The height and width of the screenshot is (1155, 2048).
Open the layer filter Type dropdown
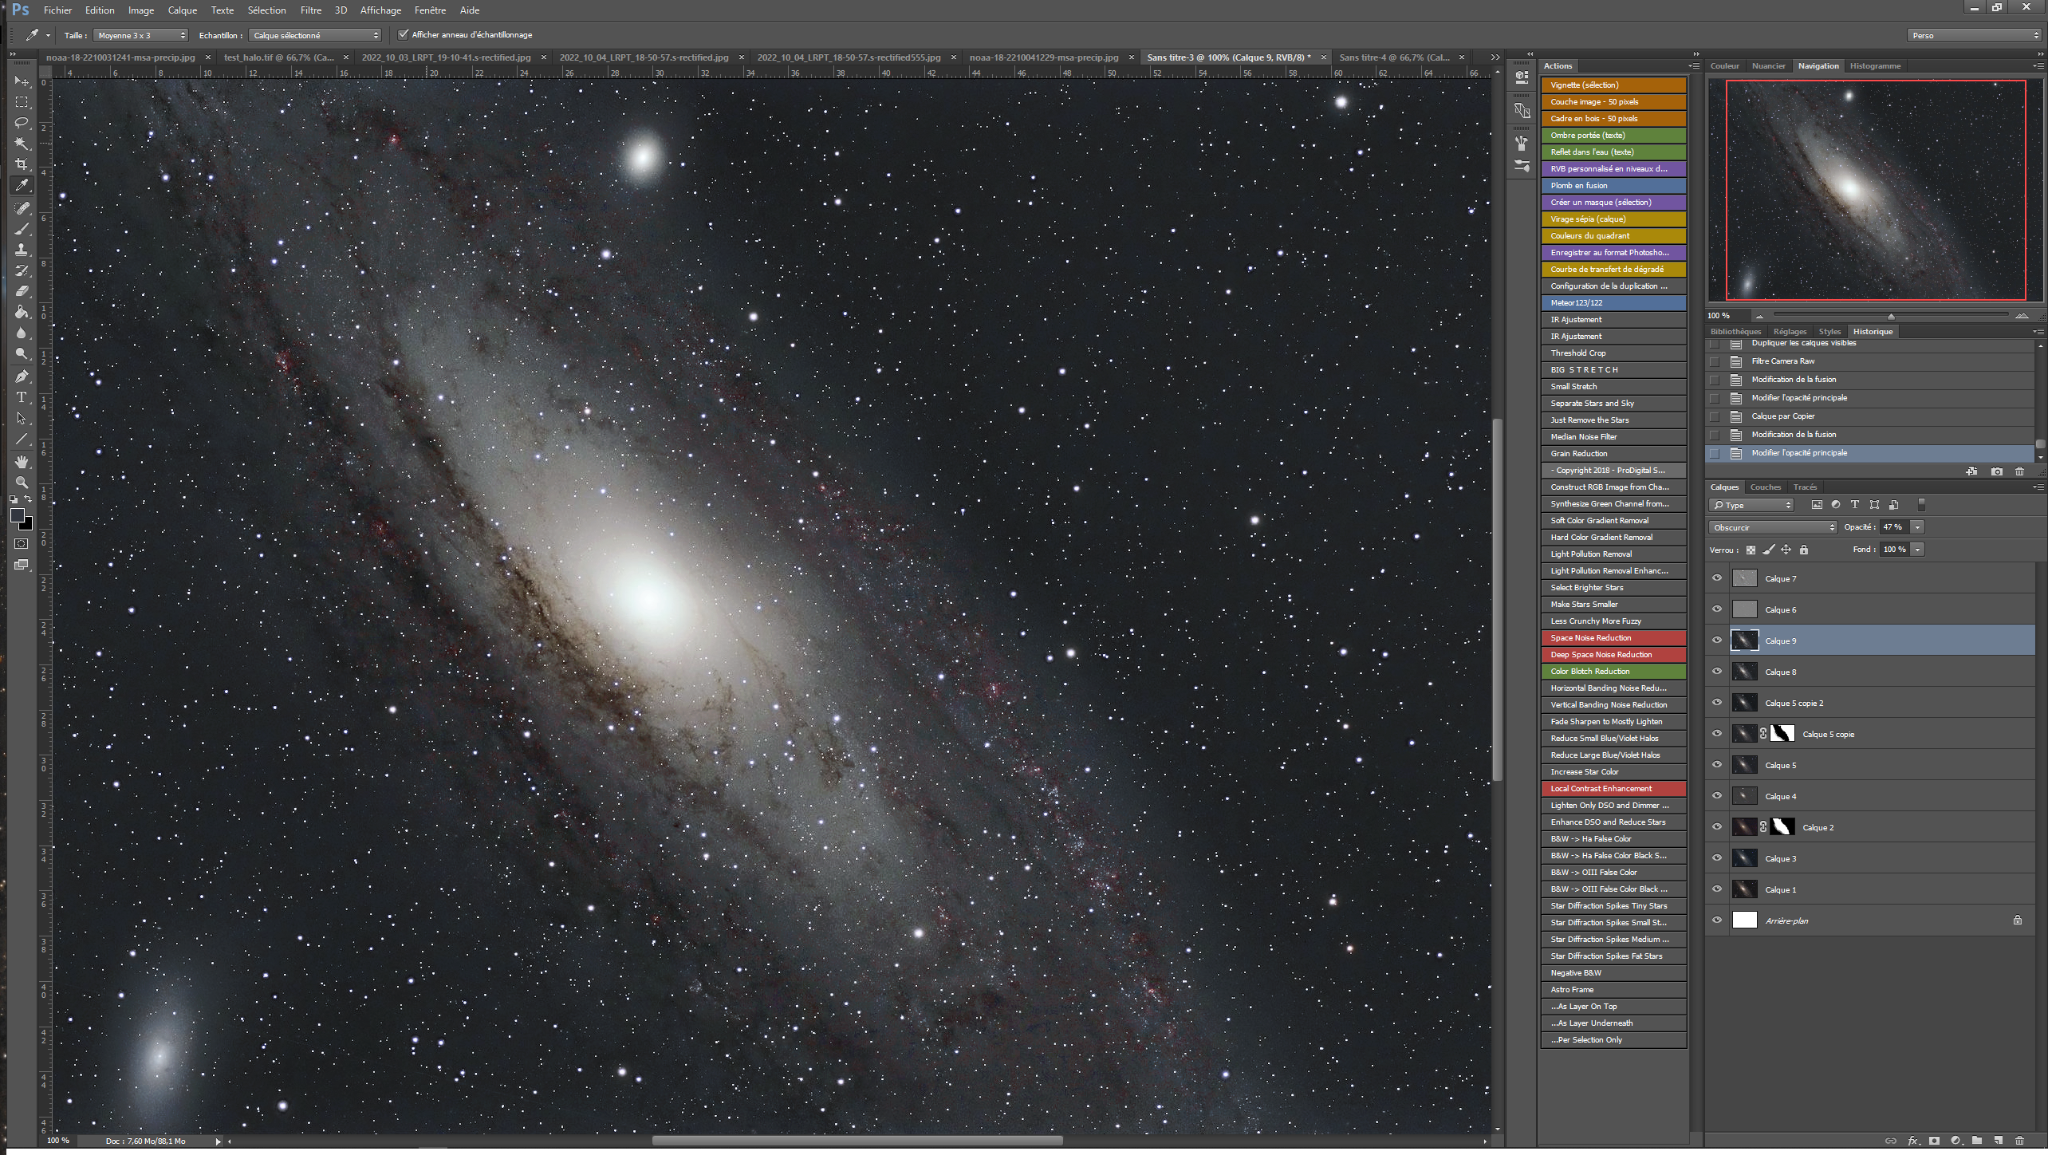1751,505
